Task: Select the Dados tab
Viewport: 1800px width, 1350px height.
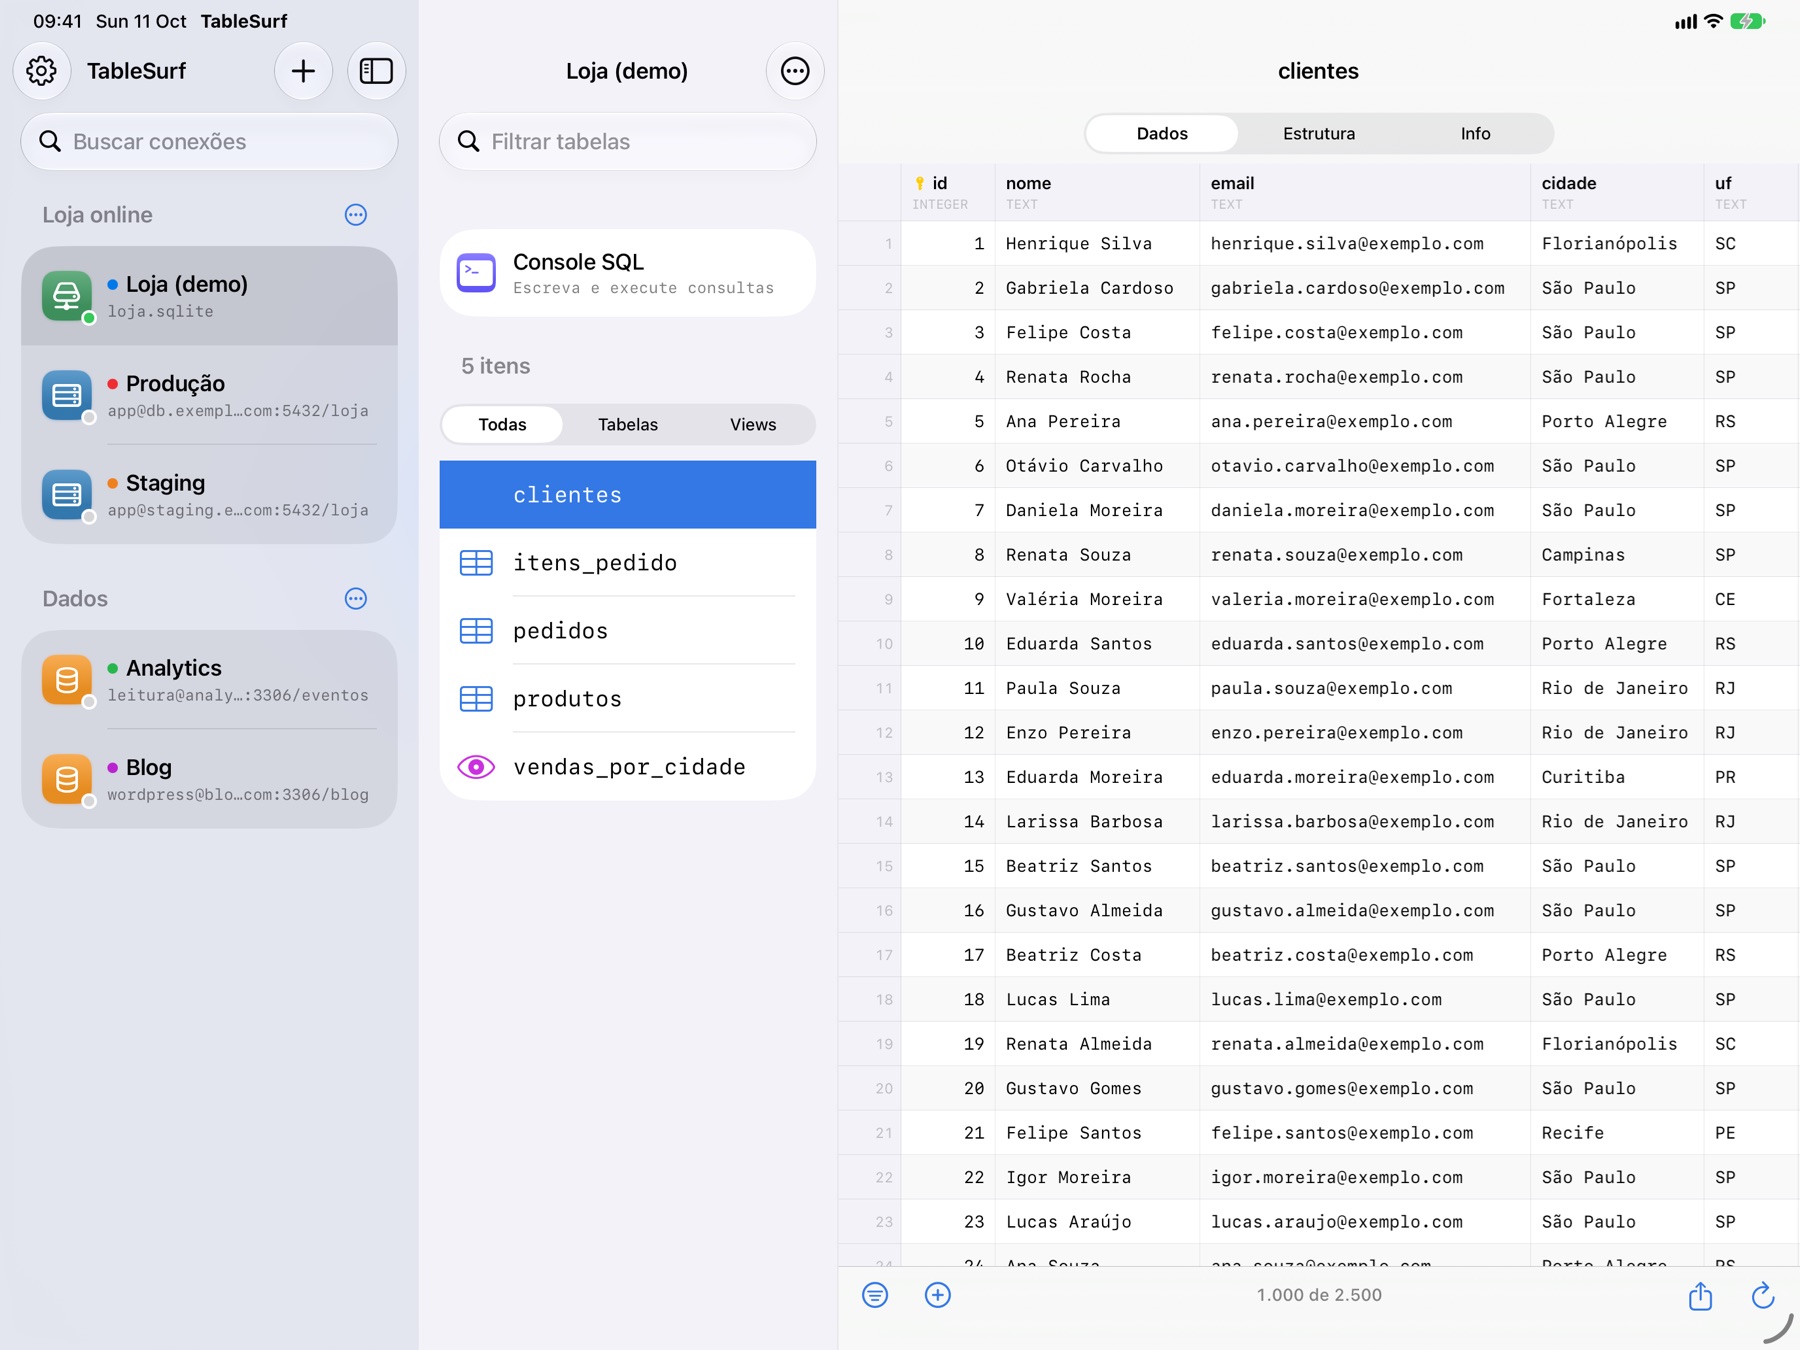Action: pyautogui.click(x=1162, y=134)
